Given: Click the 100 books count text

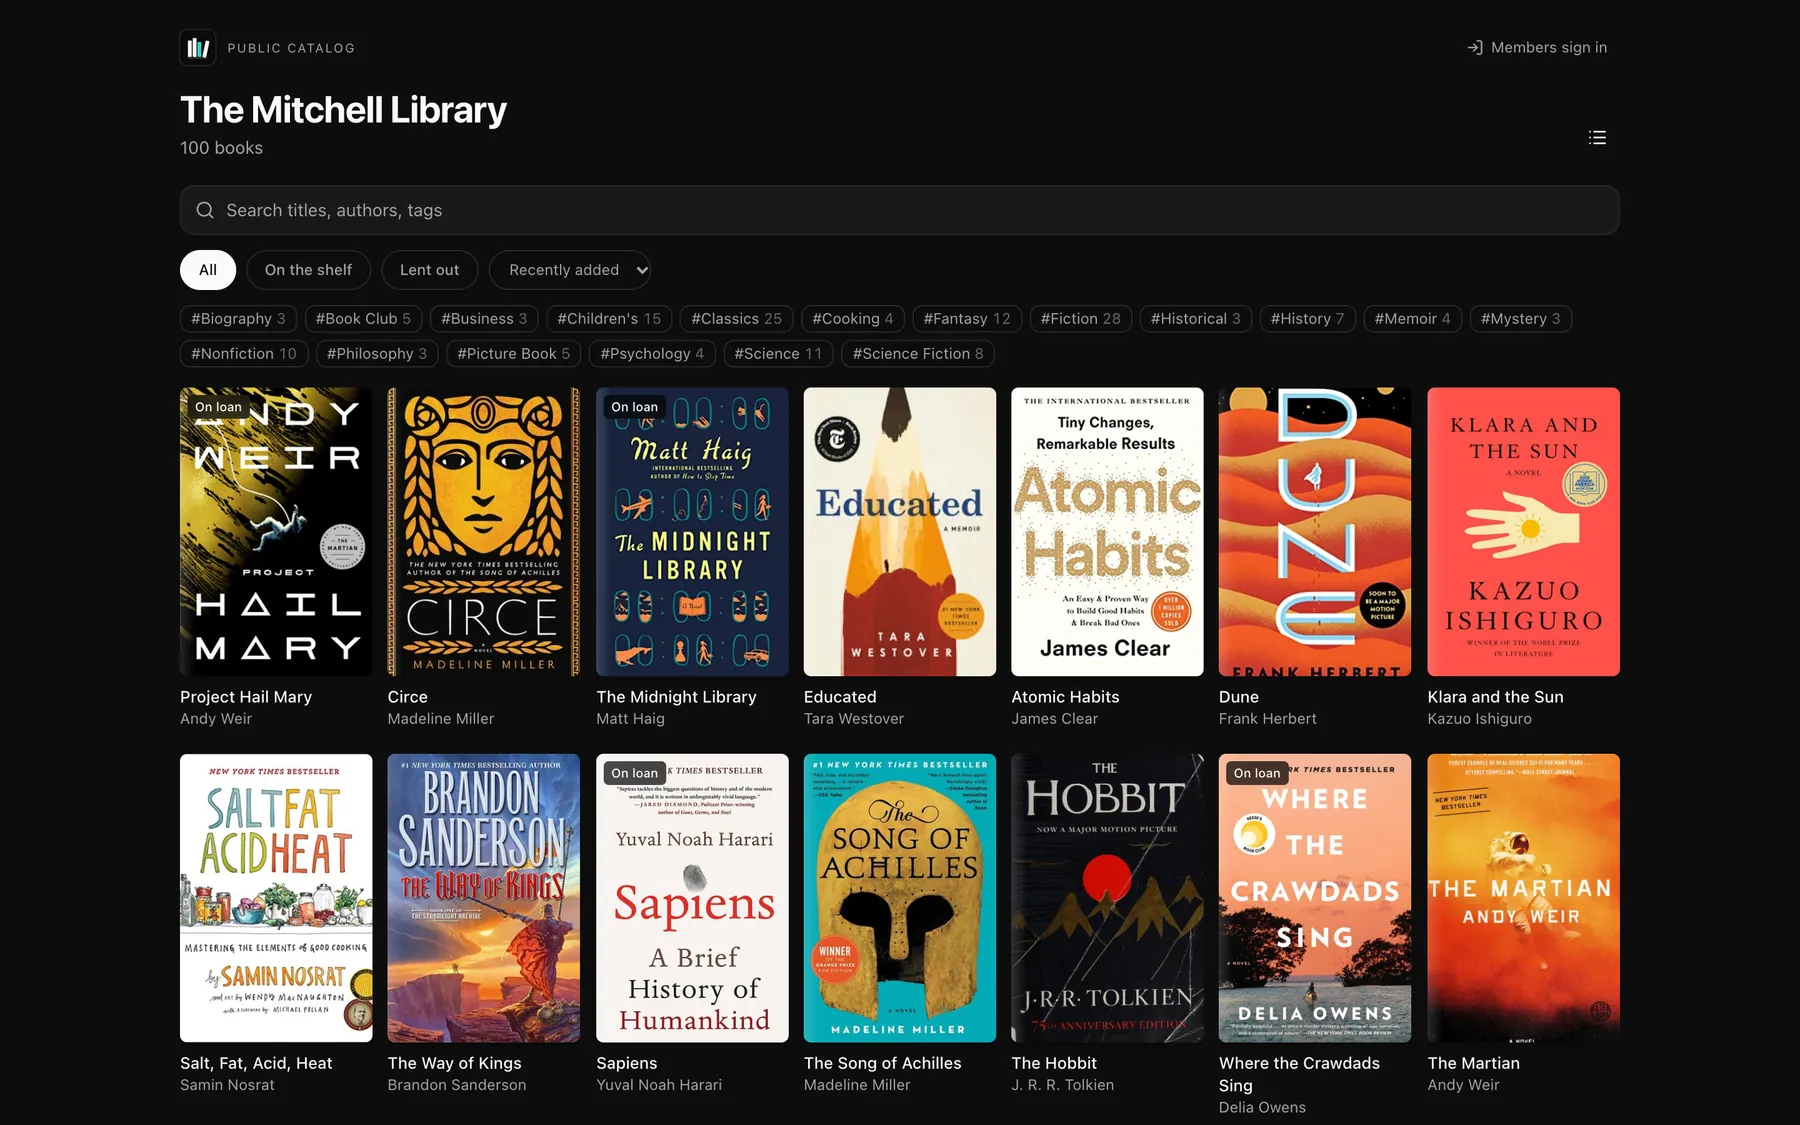Looking at the screenshot, I should pos(221,148).
